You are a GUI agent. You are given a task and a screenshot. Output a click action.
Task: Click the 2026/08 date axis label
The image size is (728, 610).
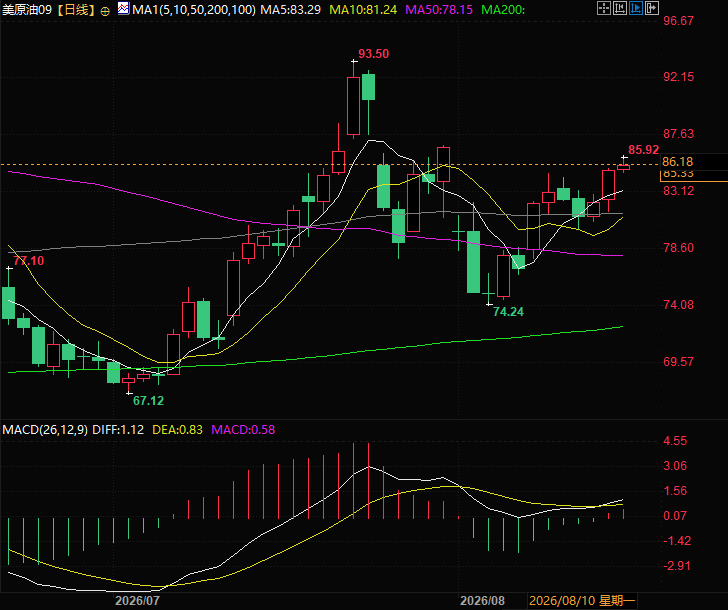(x=482, y=601)
